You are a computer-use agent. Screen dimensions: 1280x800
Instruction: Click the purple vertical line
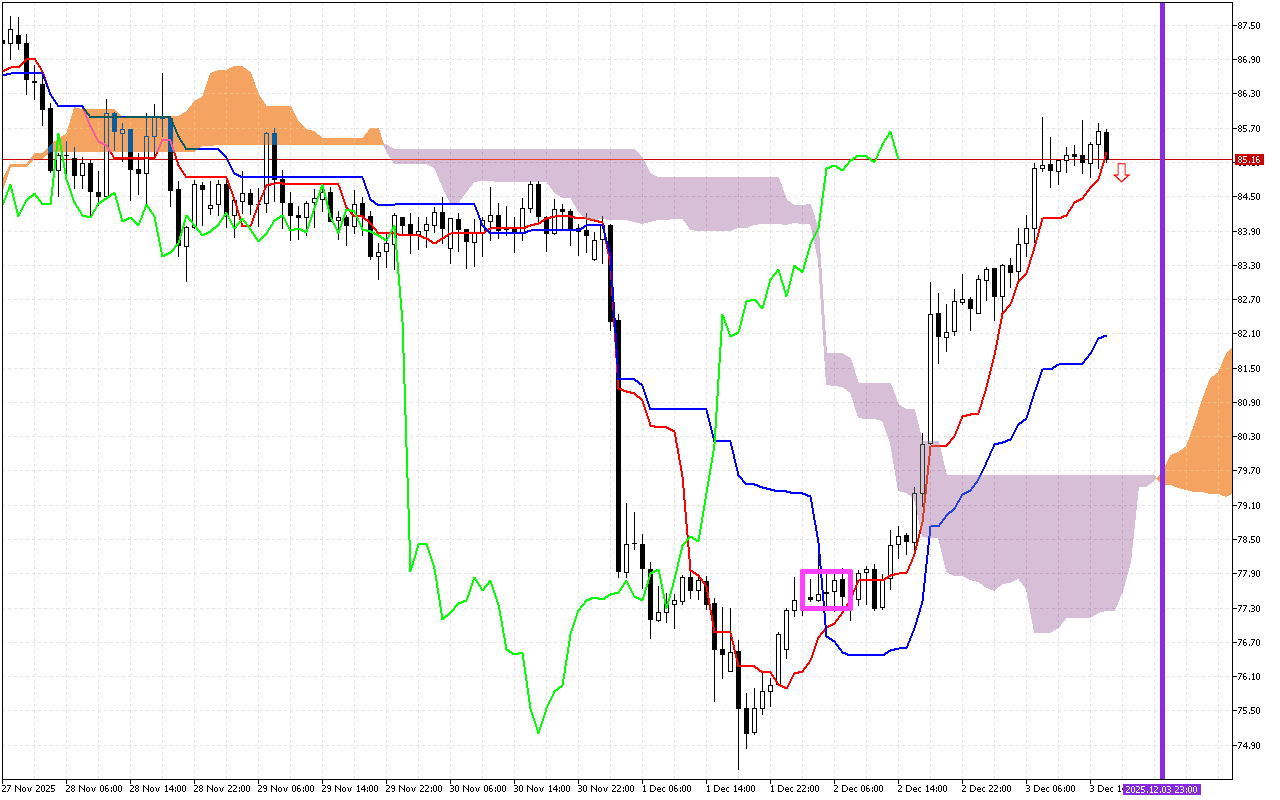1162,400
